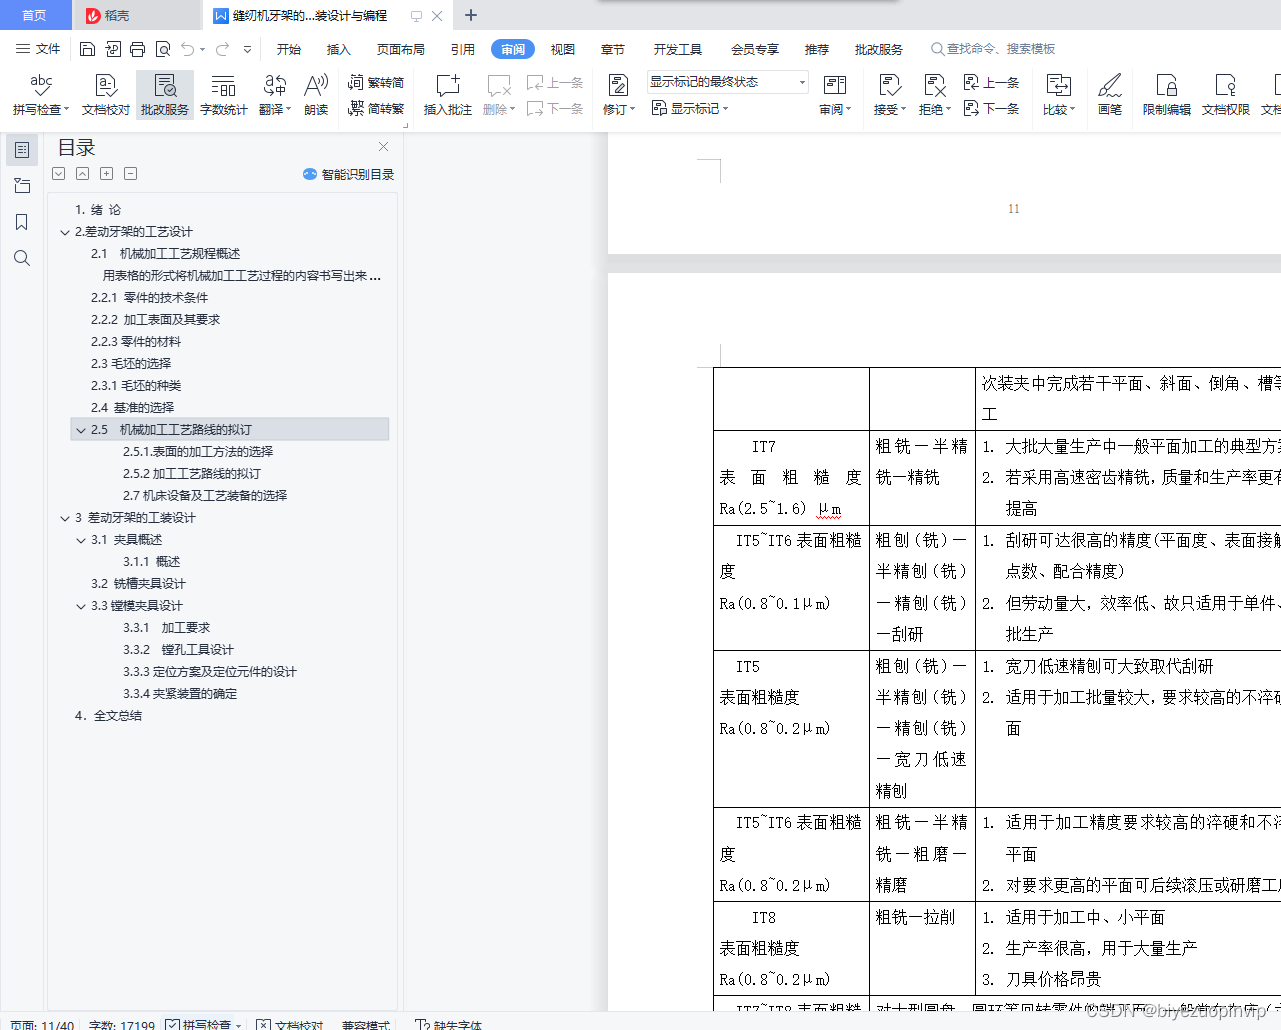Image resolution: width=1281 pixels, height=1030 pixels.
Task: Switch to the 插入 ribbon tab
Action: point(339,49)
